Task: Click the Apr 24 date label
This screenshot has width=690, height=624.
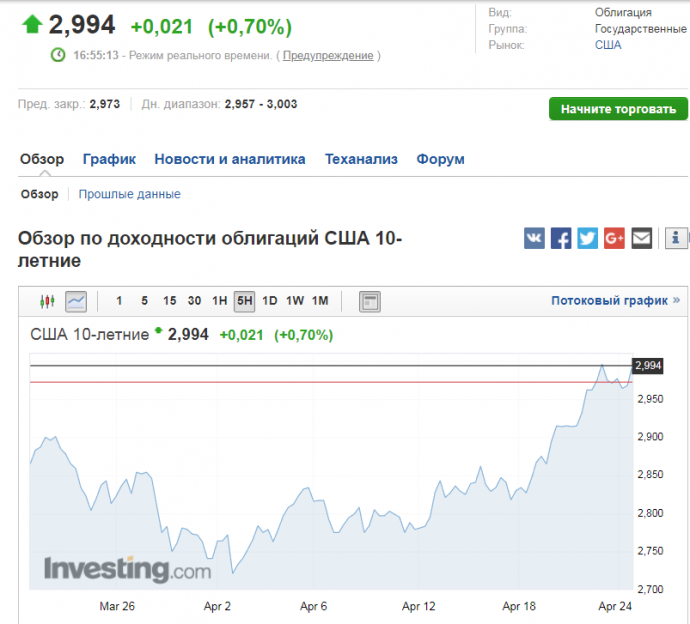Action: point(615,606)
